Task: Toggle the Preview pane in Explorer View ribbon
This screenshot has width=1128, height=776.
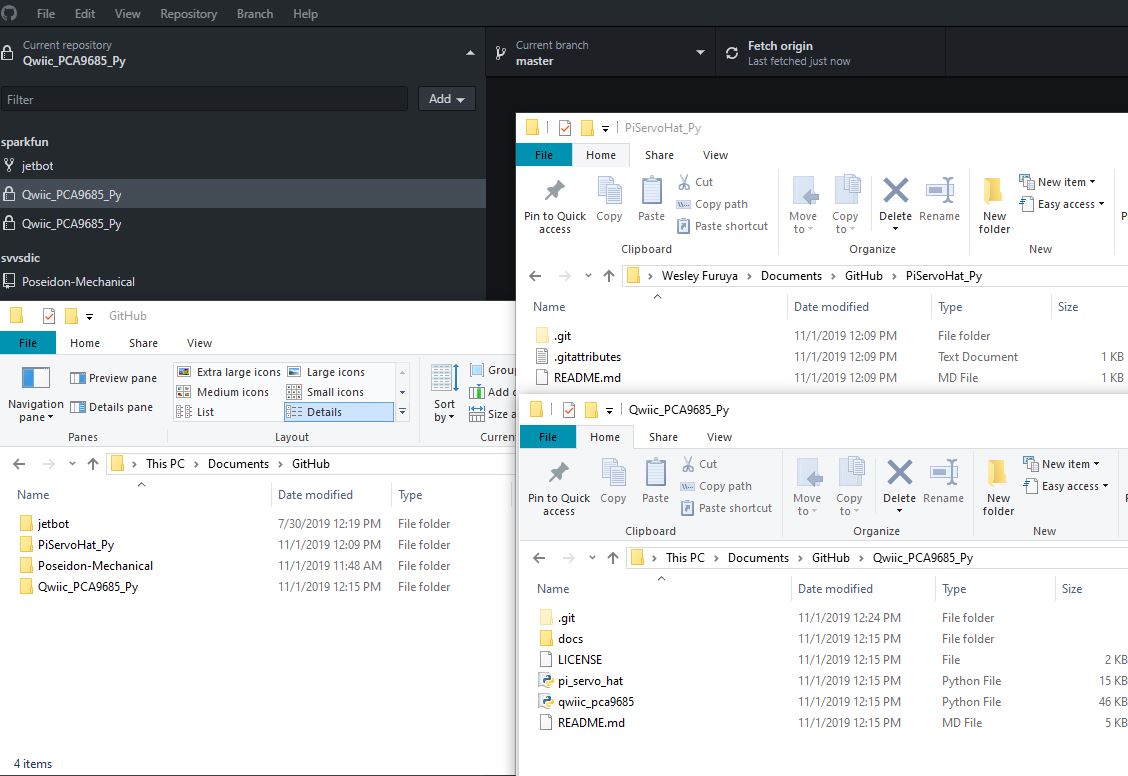Action: (113, 377)
